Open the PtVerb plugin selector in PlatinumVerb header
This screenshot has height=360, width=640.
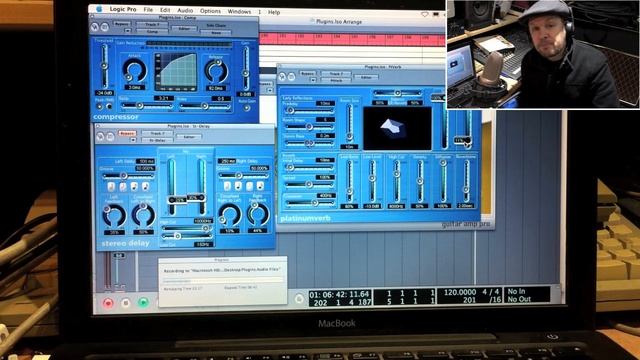coord(336,80)
